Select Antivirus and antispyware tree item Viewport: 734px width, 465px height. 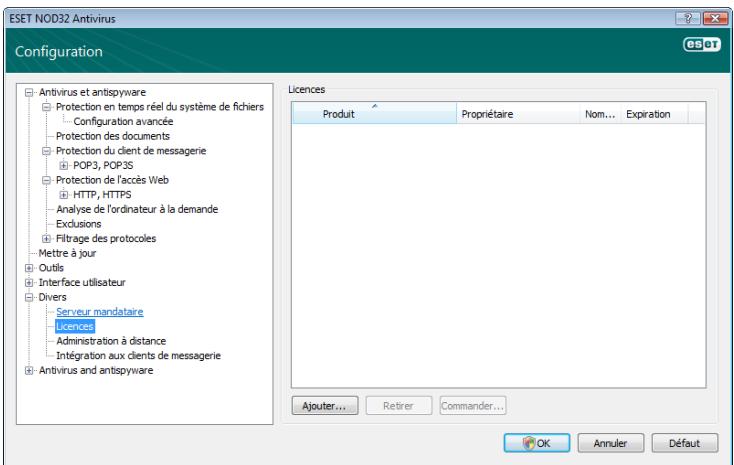click(x=96, y=370)
